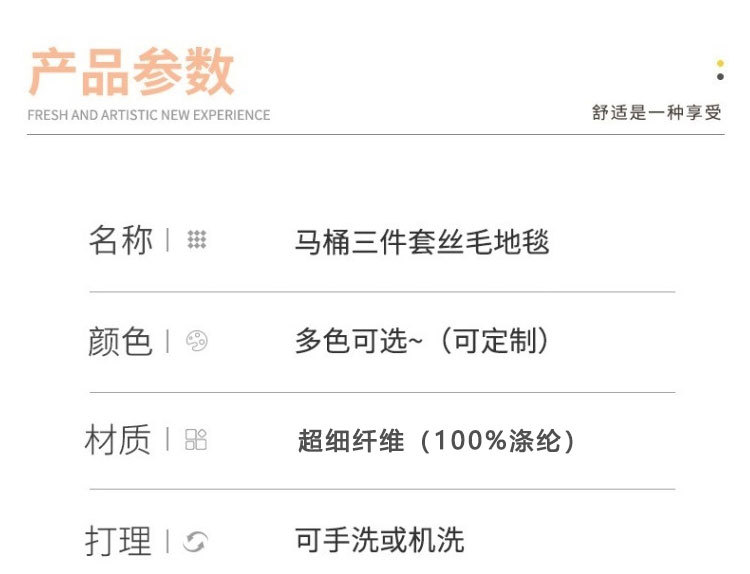Screen dimensions: 750x574
Task: Click the divider line between 材质 and 打理 rows
Action: (382, 490)
